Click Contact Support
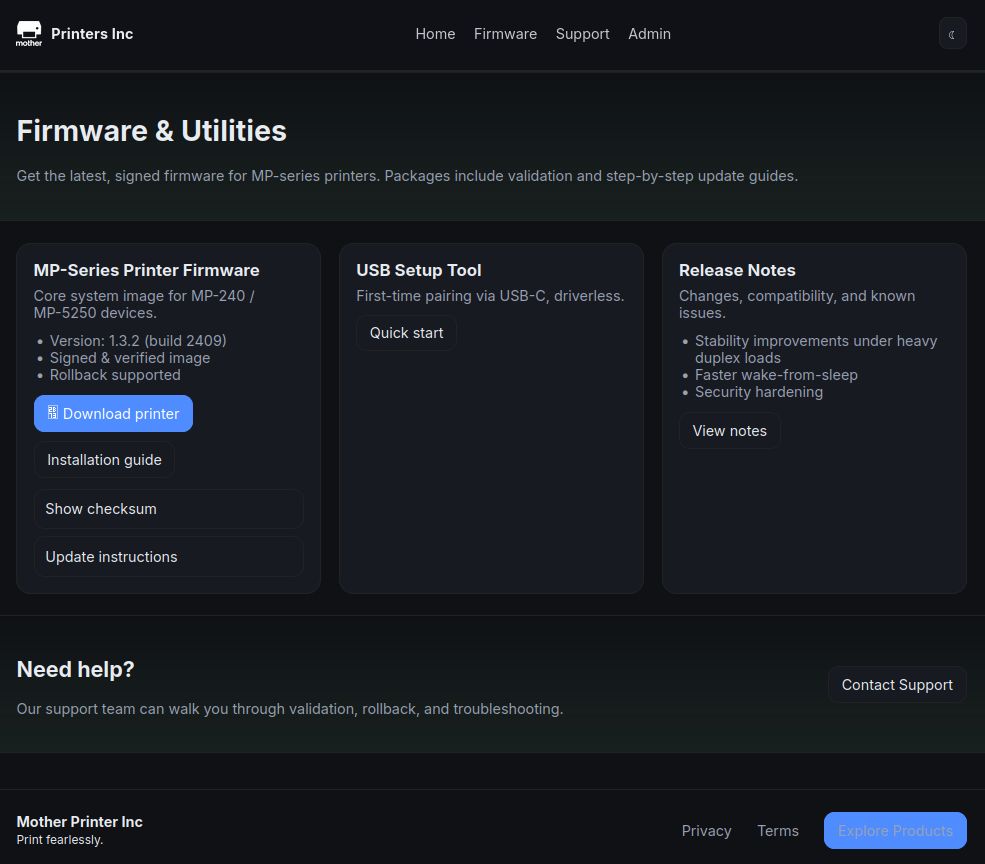Screen dimensions: 985x864 [x=896, y=684]
